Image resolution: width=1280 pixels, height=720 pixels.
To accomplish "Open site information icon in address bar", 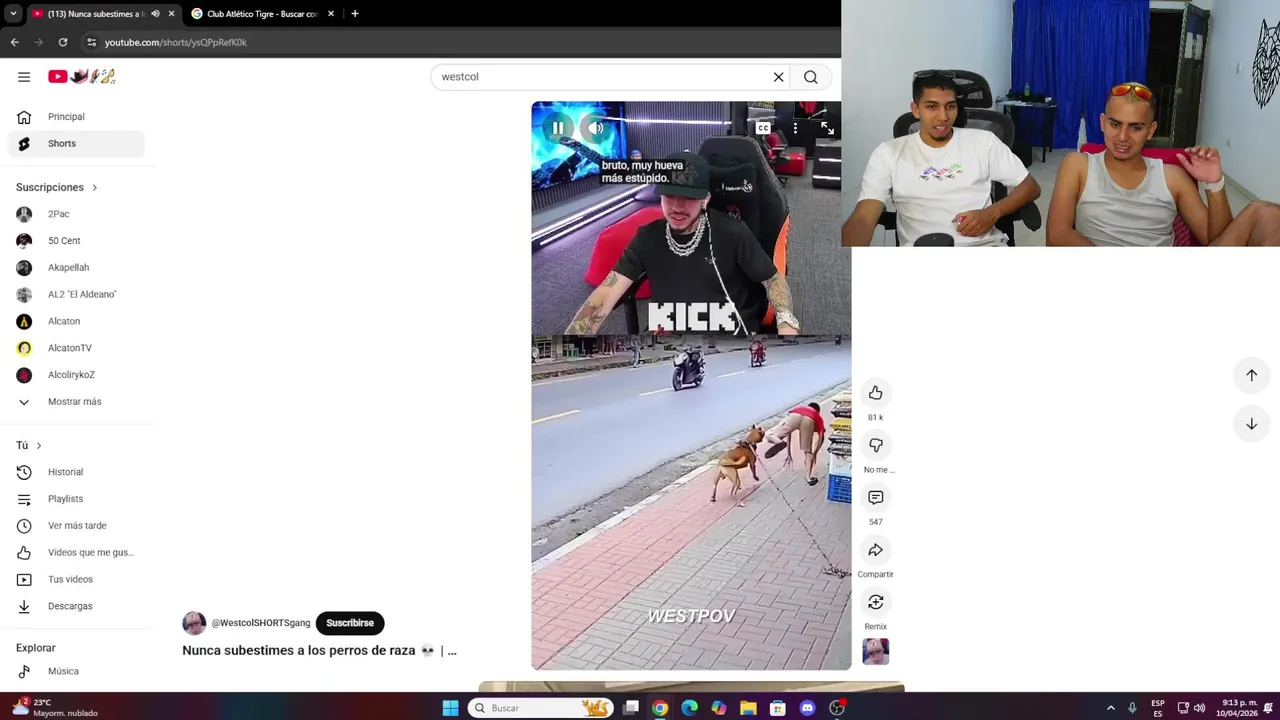I will [x=91, y=42].
